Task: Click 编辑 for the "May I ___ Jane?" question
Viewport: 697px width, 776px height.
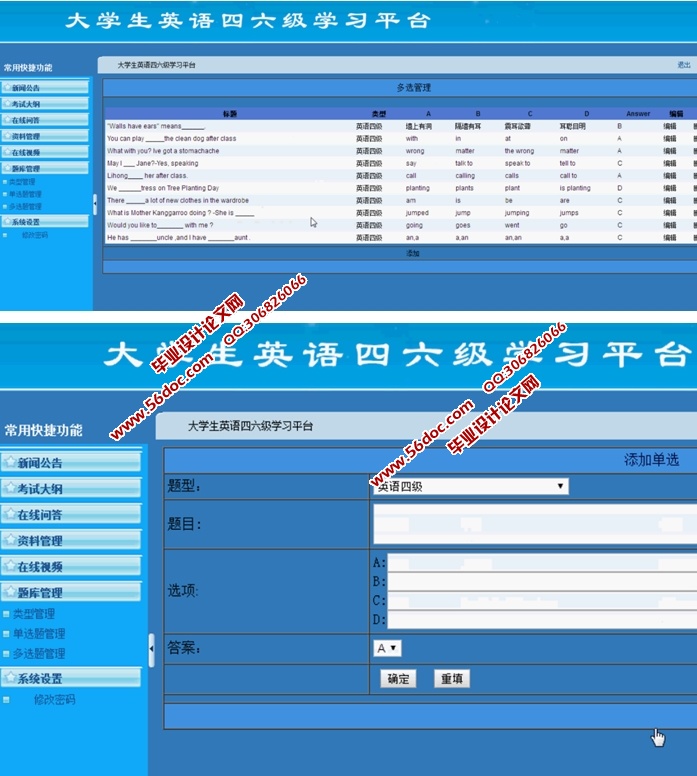Action: coord(670,163)
